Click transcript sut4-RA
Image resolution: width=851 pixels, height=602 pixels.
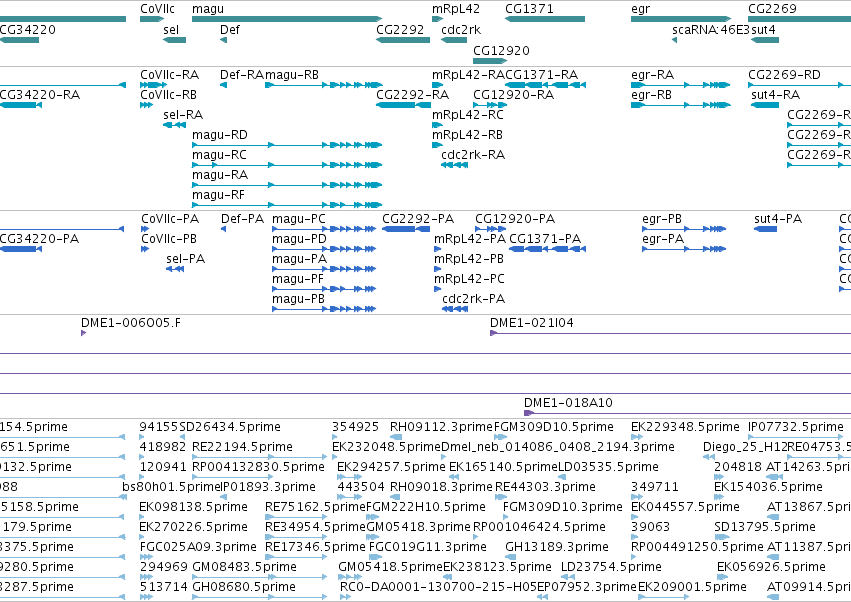pos(765,105)
